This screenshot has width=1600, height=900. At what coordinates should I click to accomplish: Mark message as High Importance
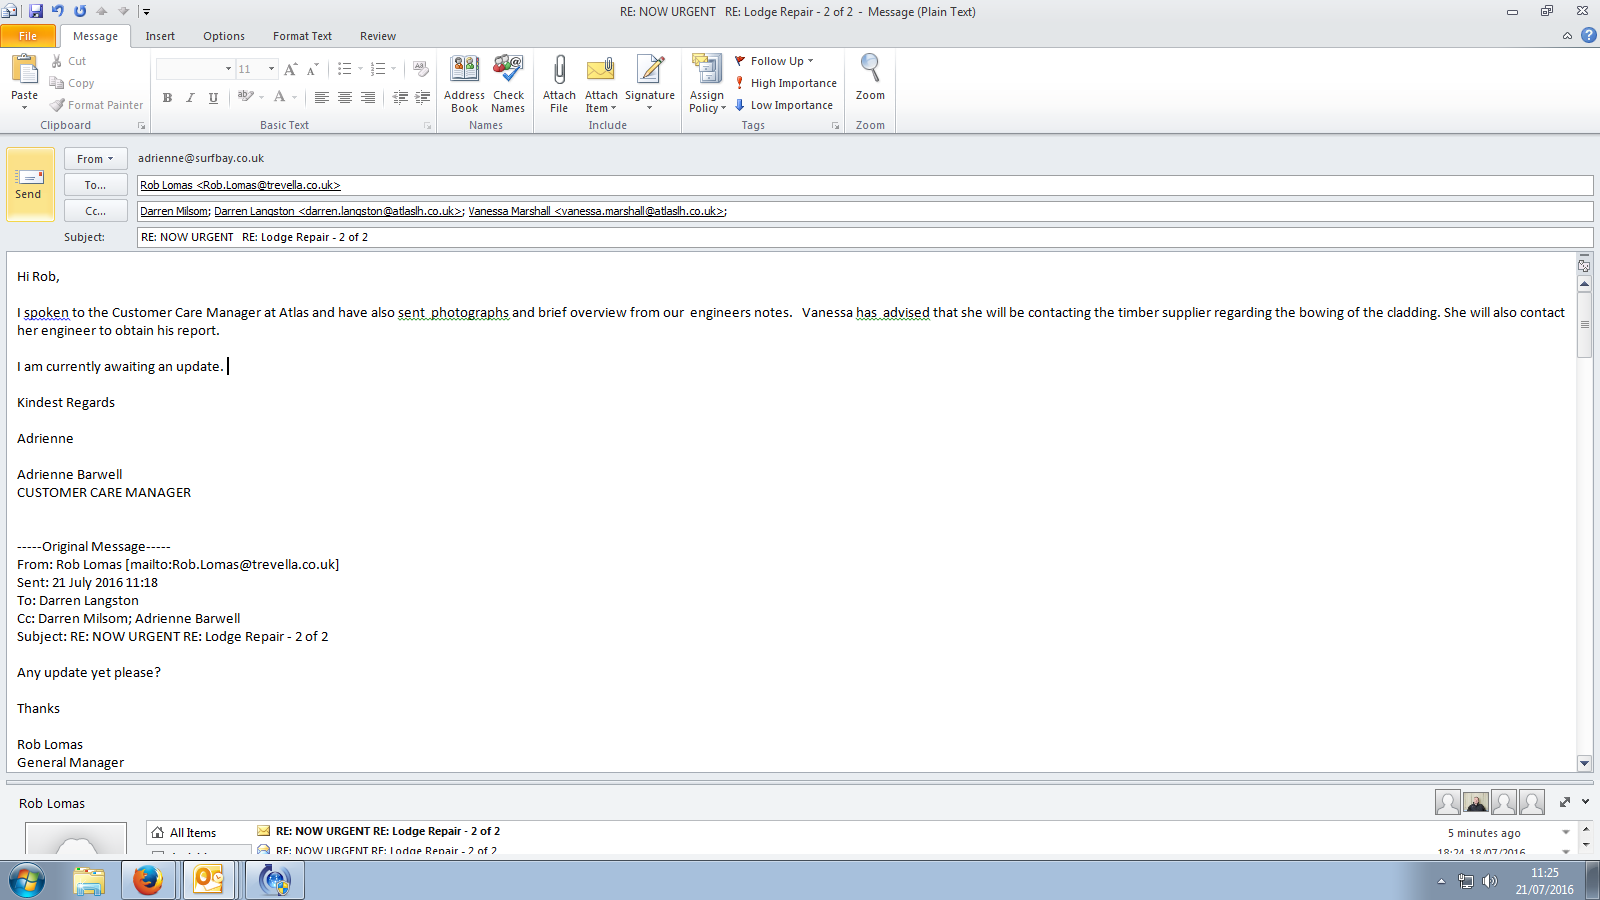pyautogui.click(x=786, y=83)
